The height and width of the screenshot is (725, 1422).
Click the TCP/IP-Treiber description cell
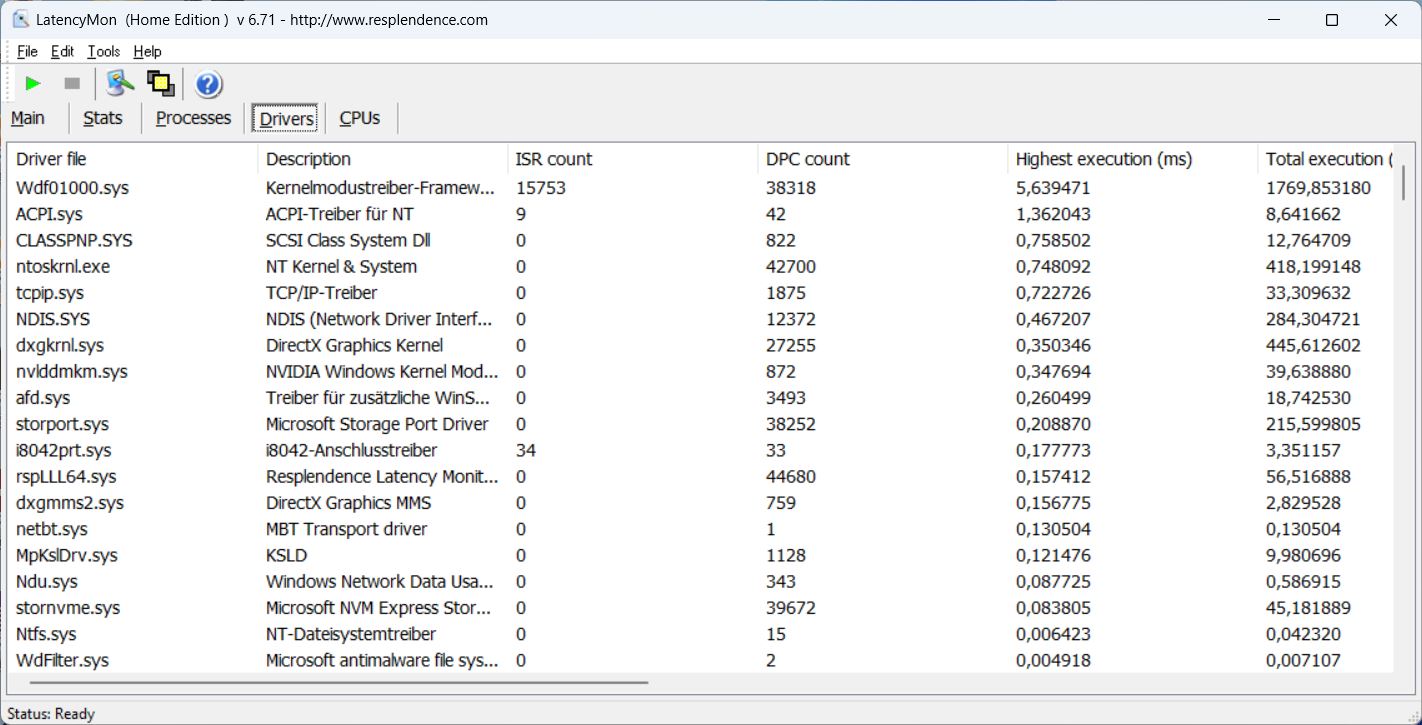click(x=322, y=293)
